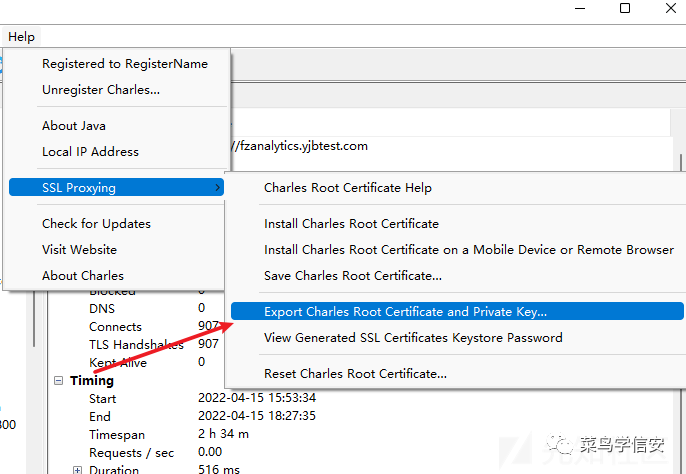The image size is (686, 474).
Task: Click the End row label
Action: coord(100,417)
